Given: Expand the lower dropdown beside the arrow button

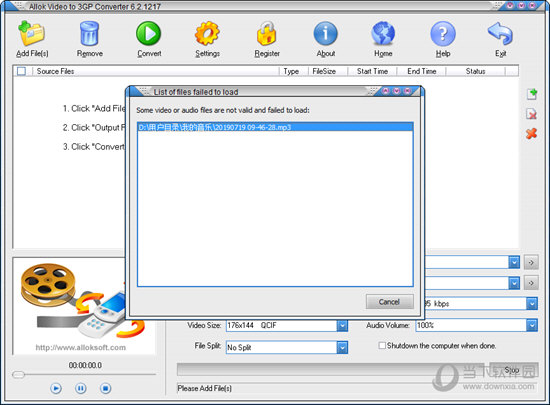Looking at the screenshot, I should tap(514, 283).
